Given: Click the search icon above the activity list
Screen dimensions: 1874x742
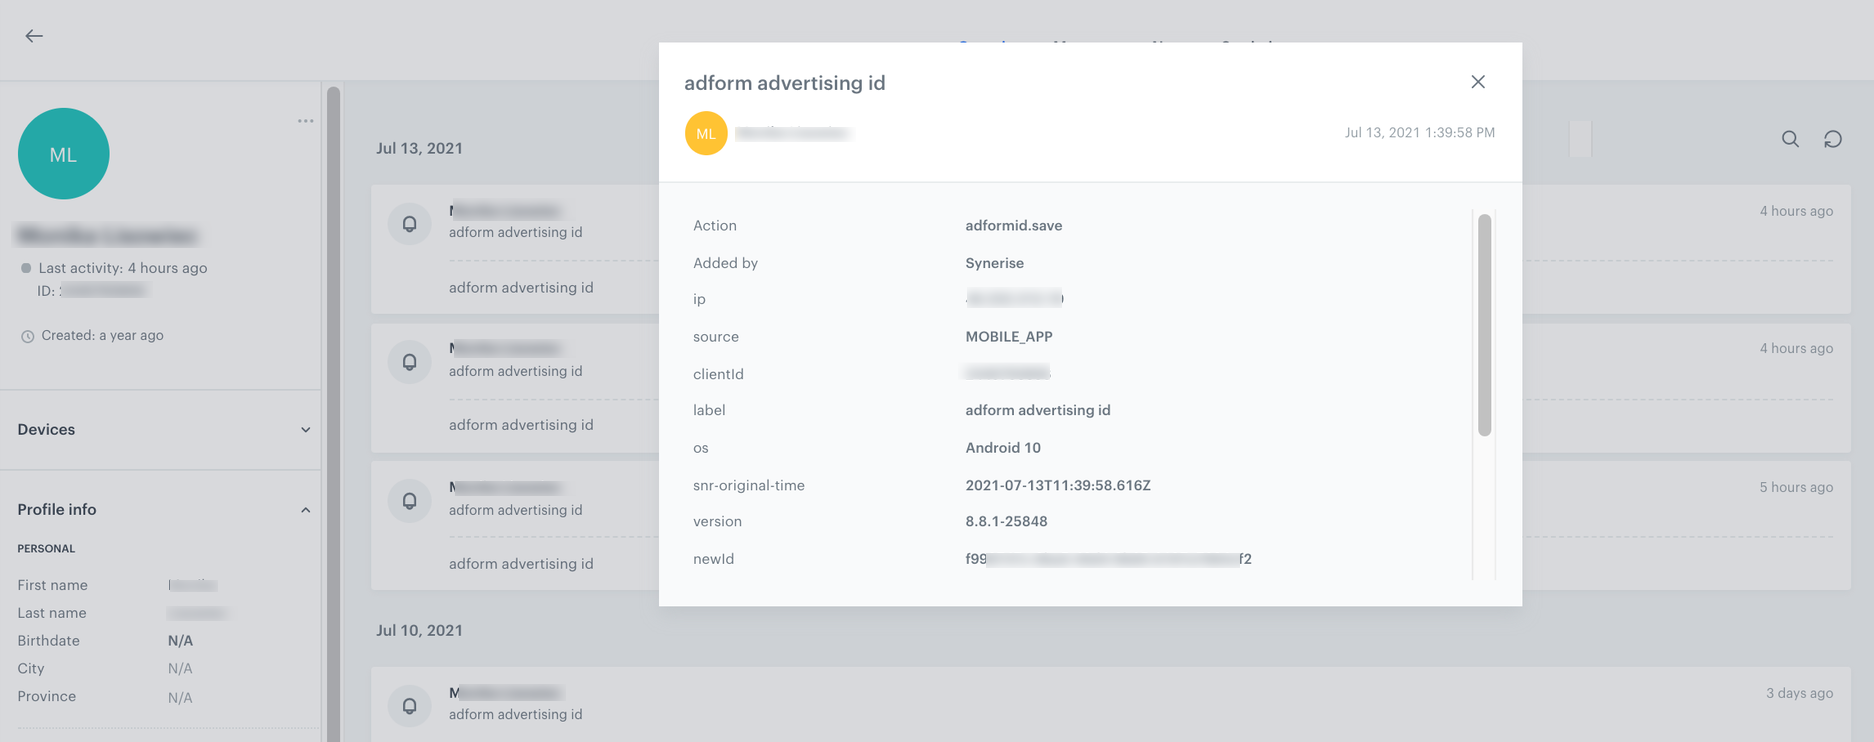Looking at the screenshot, I should point(1790,139).
